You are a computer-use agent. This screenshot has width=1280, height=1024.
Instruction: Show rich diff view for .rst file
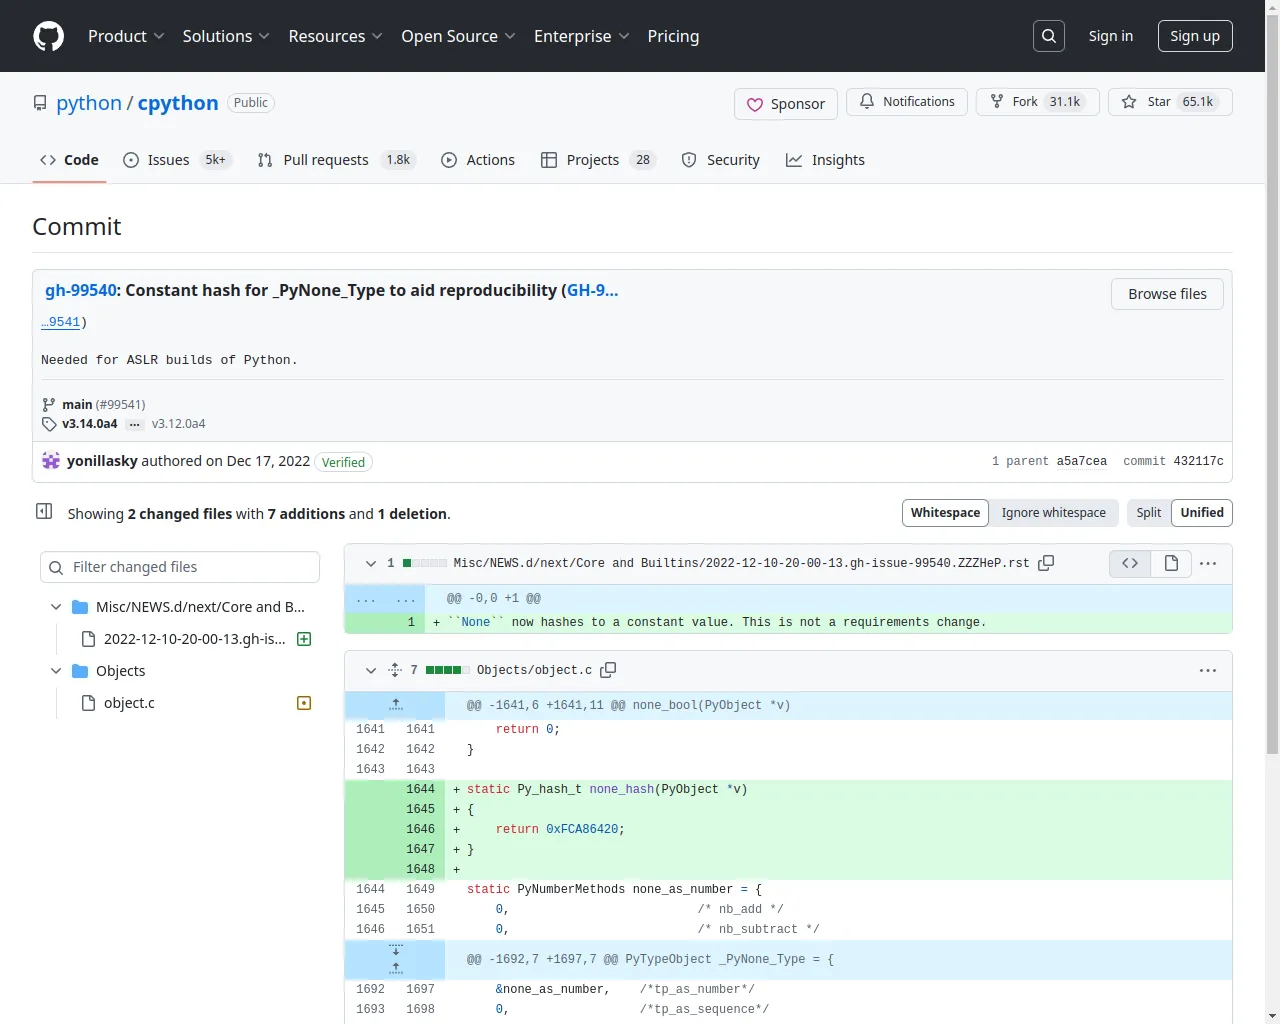click(x=1171, y=563)
